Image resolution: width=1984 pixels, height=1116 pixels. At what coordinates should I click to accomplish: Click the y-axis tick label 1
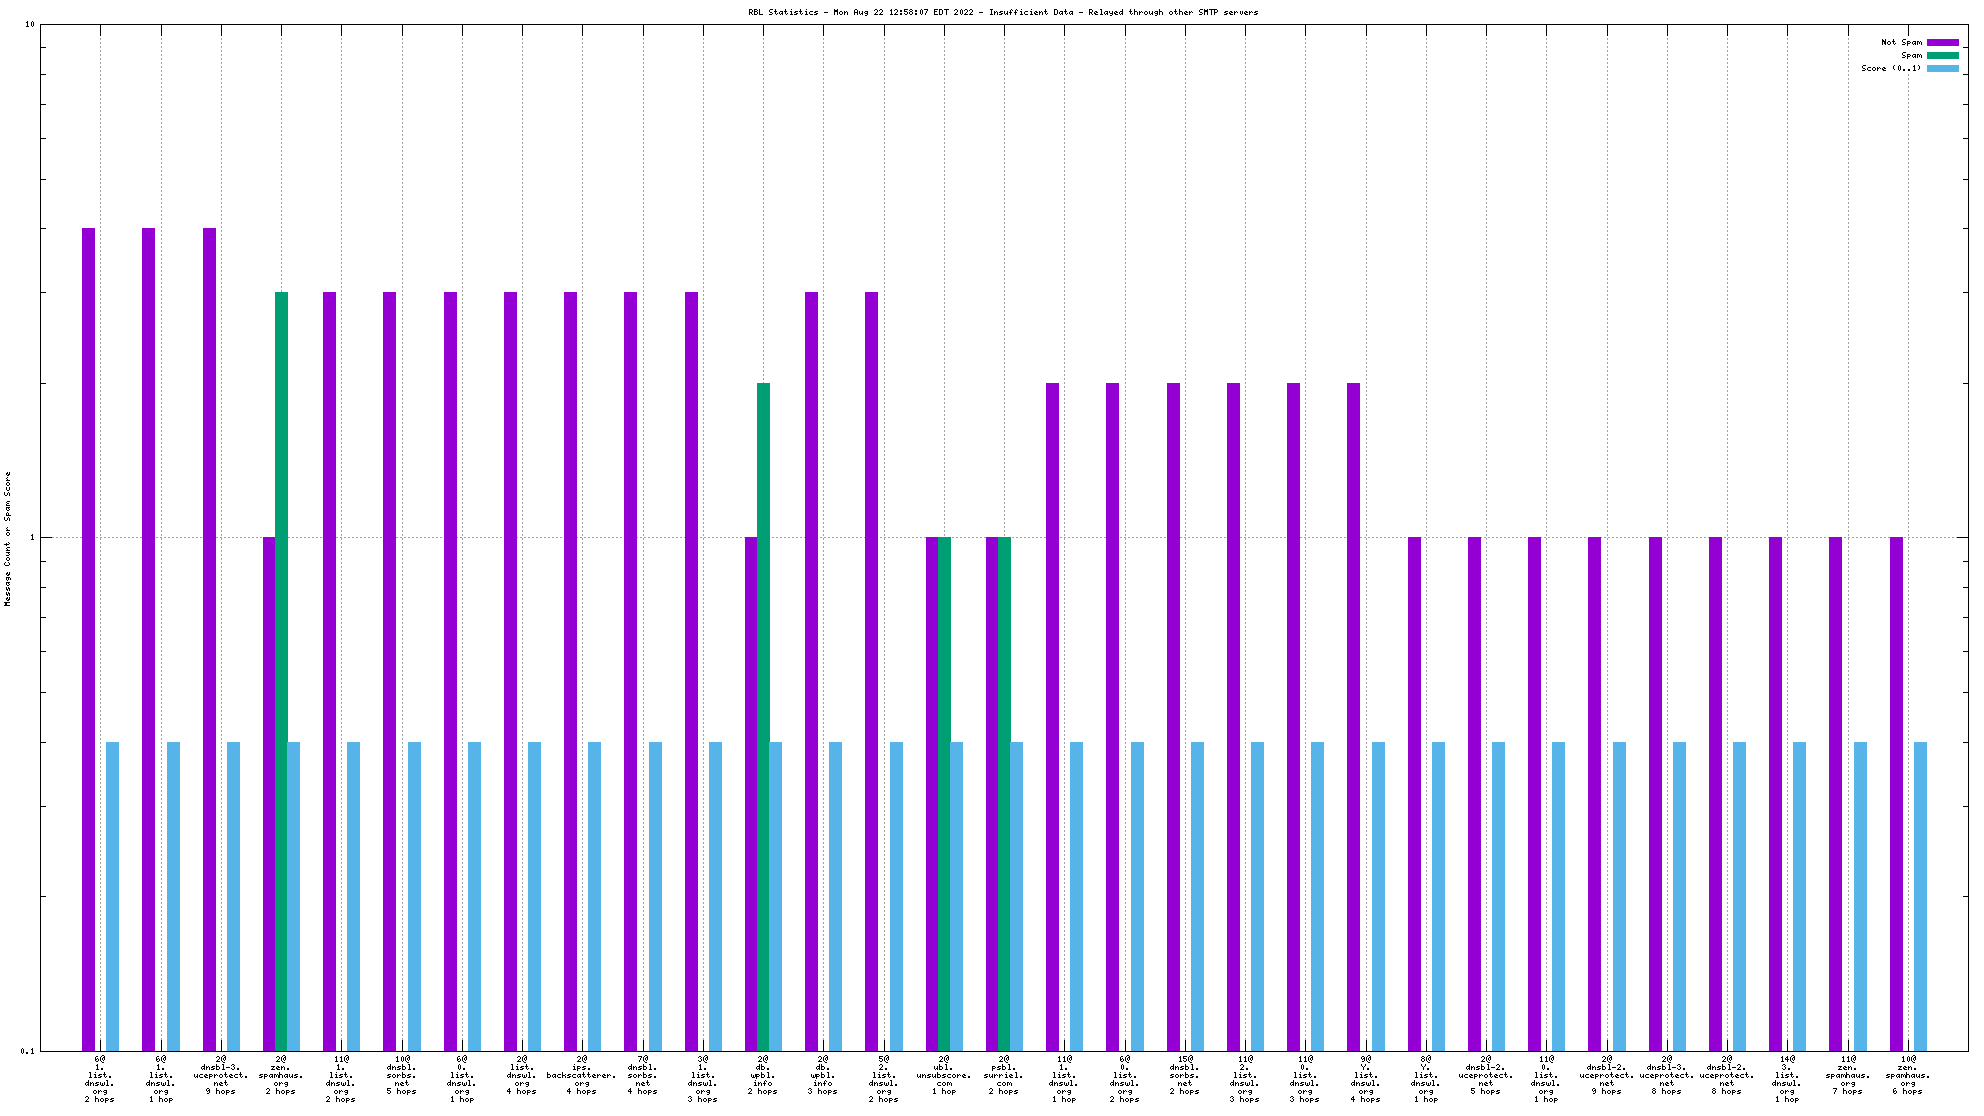coord(32,538)
